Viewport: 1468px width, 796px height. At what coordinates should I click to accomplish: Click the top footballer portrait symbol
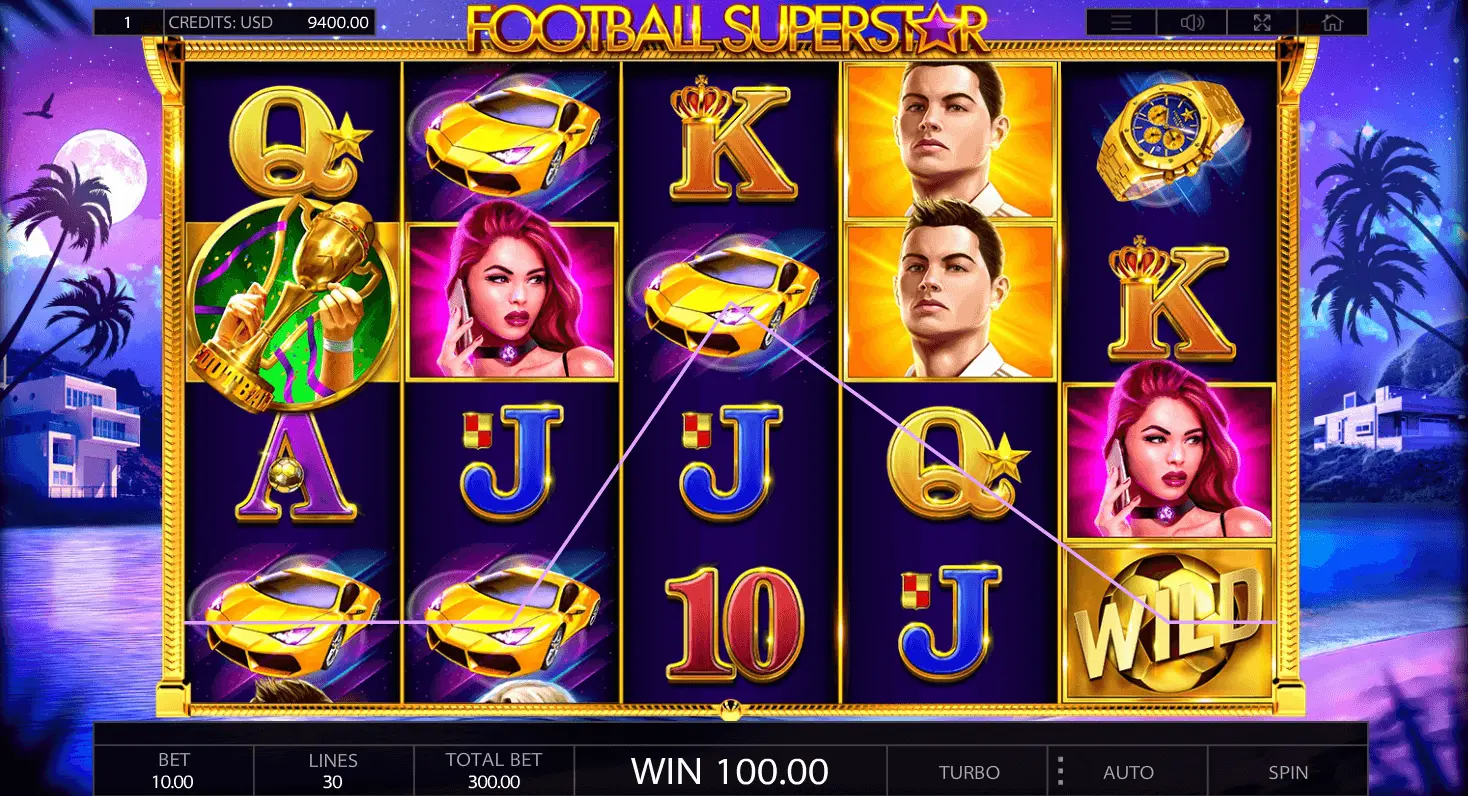950,140
